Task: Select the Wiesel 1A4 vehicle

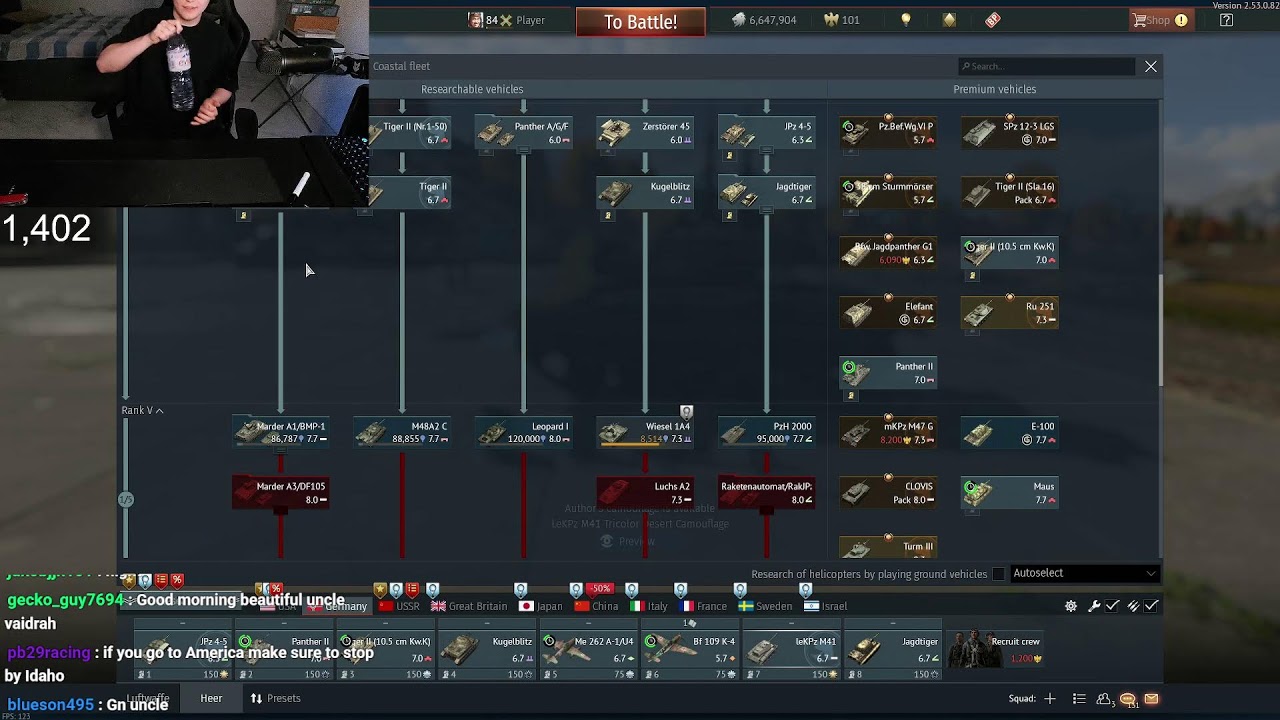Action: pos(645,433)
